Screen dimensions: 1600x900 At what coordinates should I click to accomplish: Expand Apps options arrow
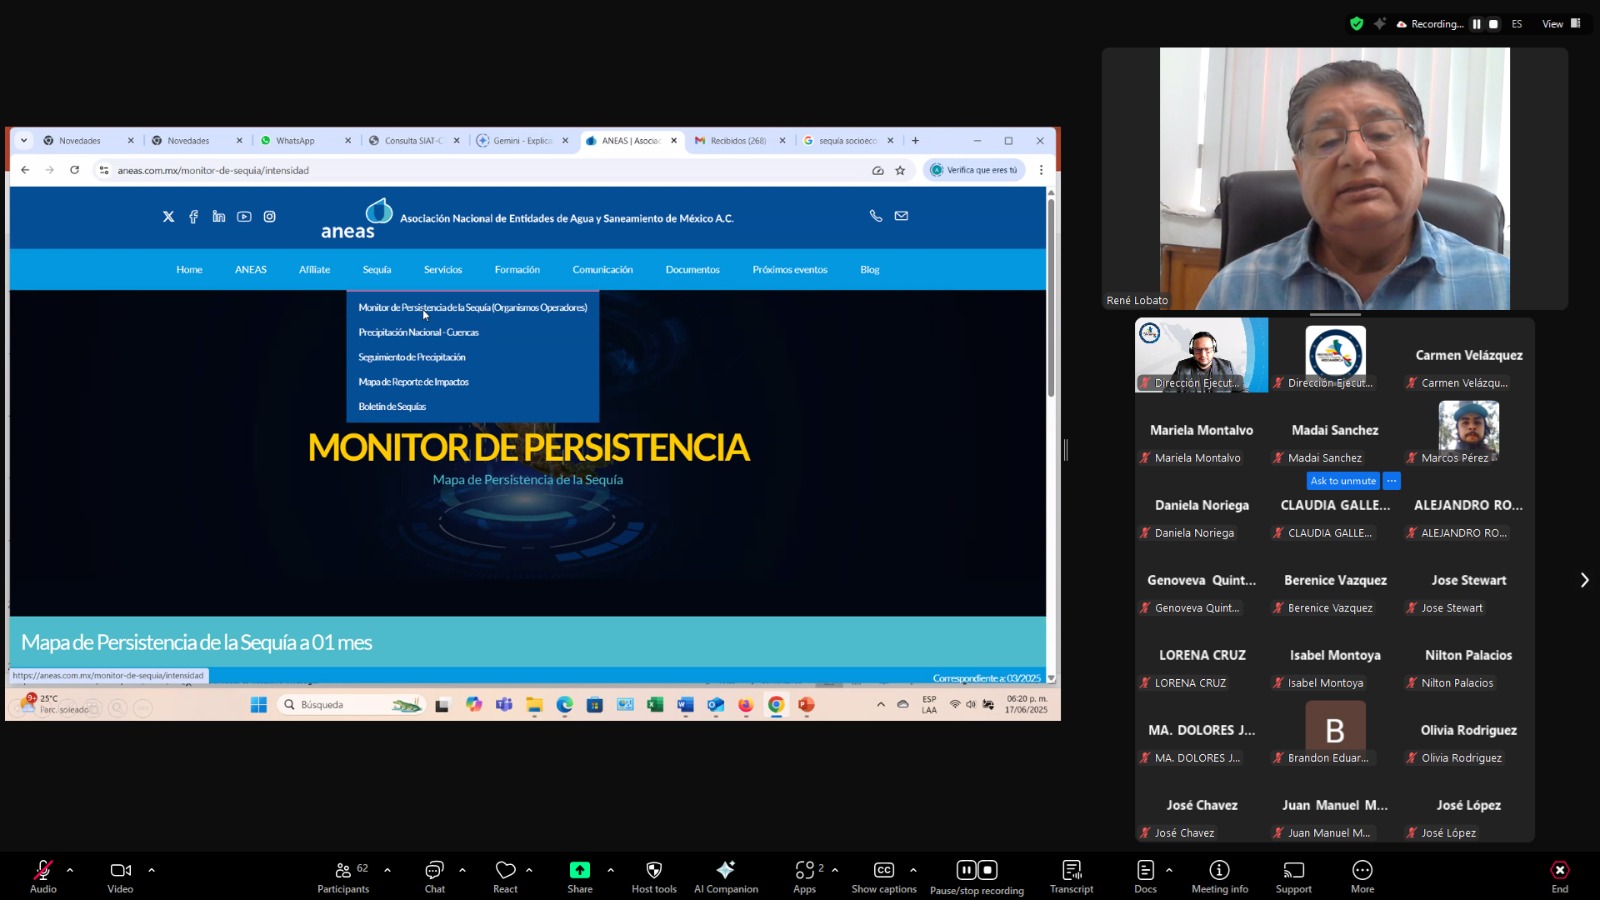point(835,870)
